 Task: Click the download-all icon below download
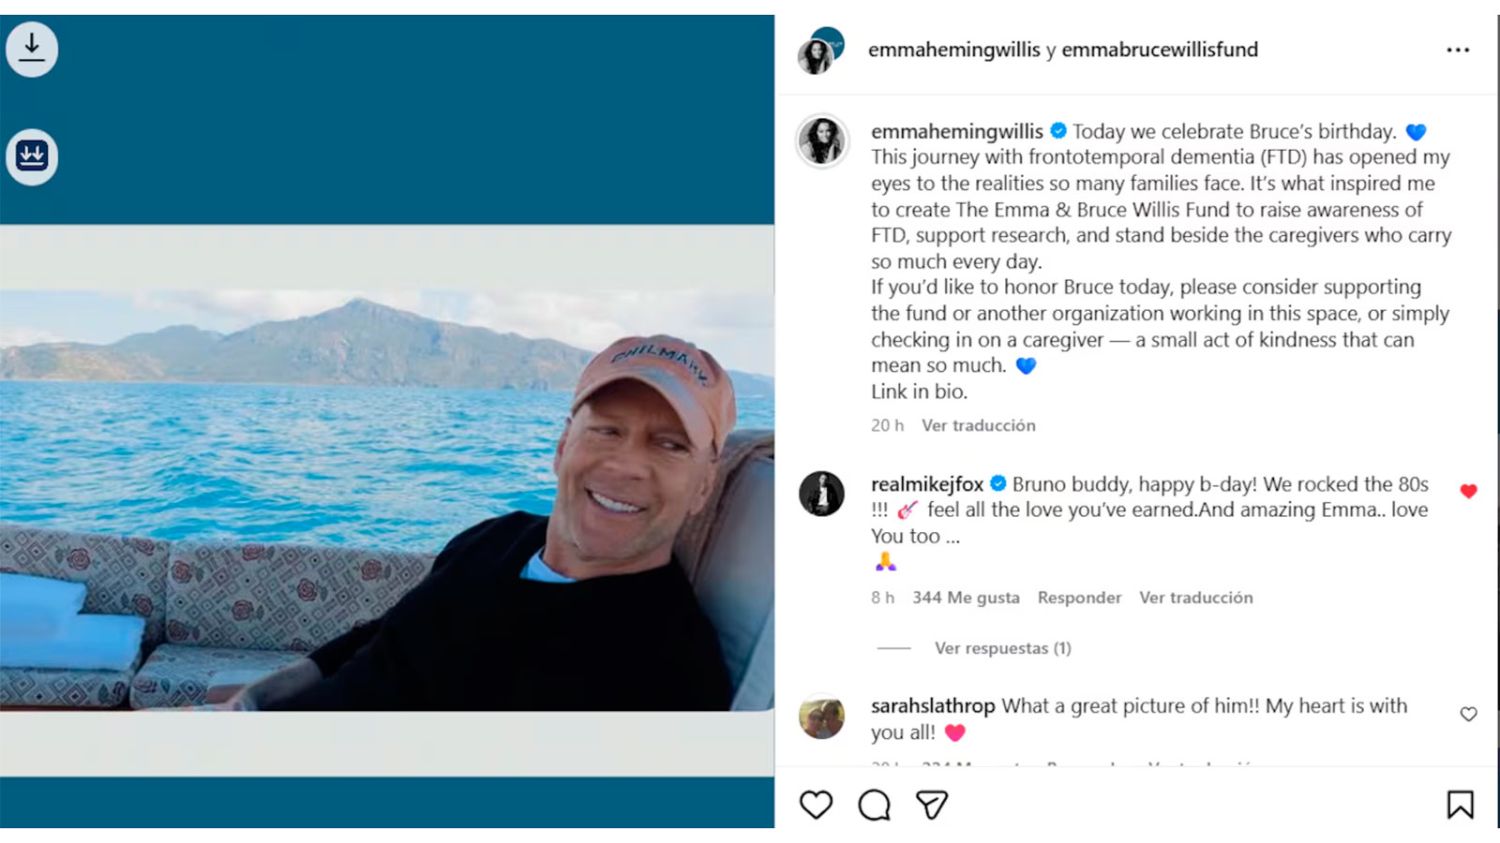point(32,156)
